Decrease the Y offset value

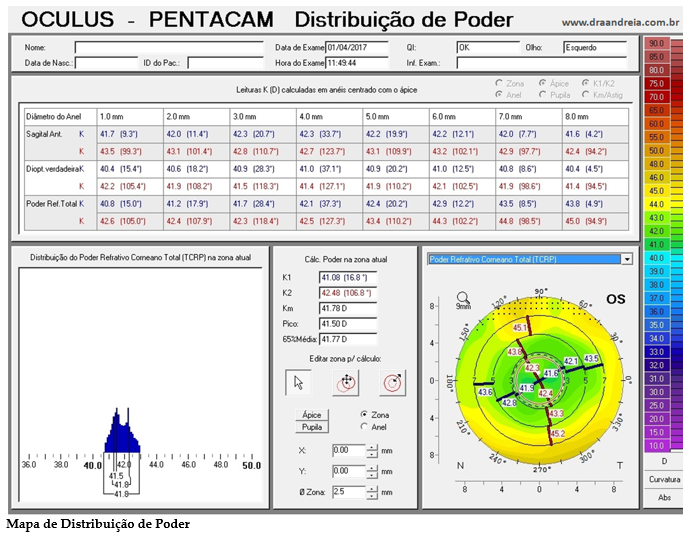(x=371, y=475)
